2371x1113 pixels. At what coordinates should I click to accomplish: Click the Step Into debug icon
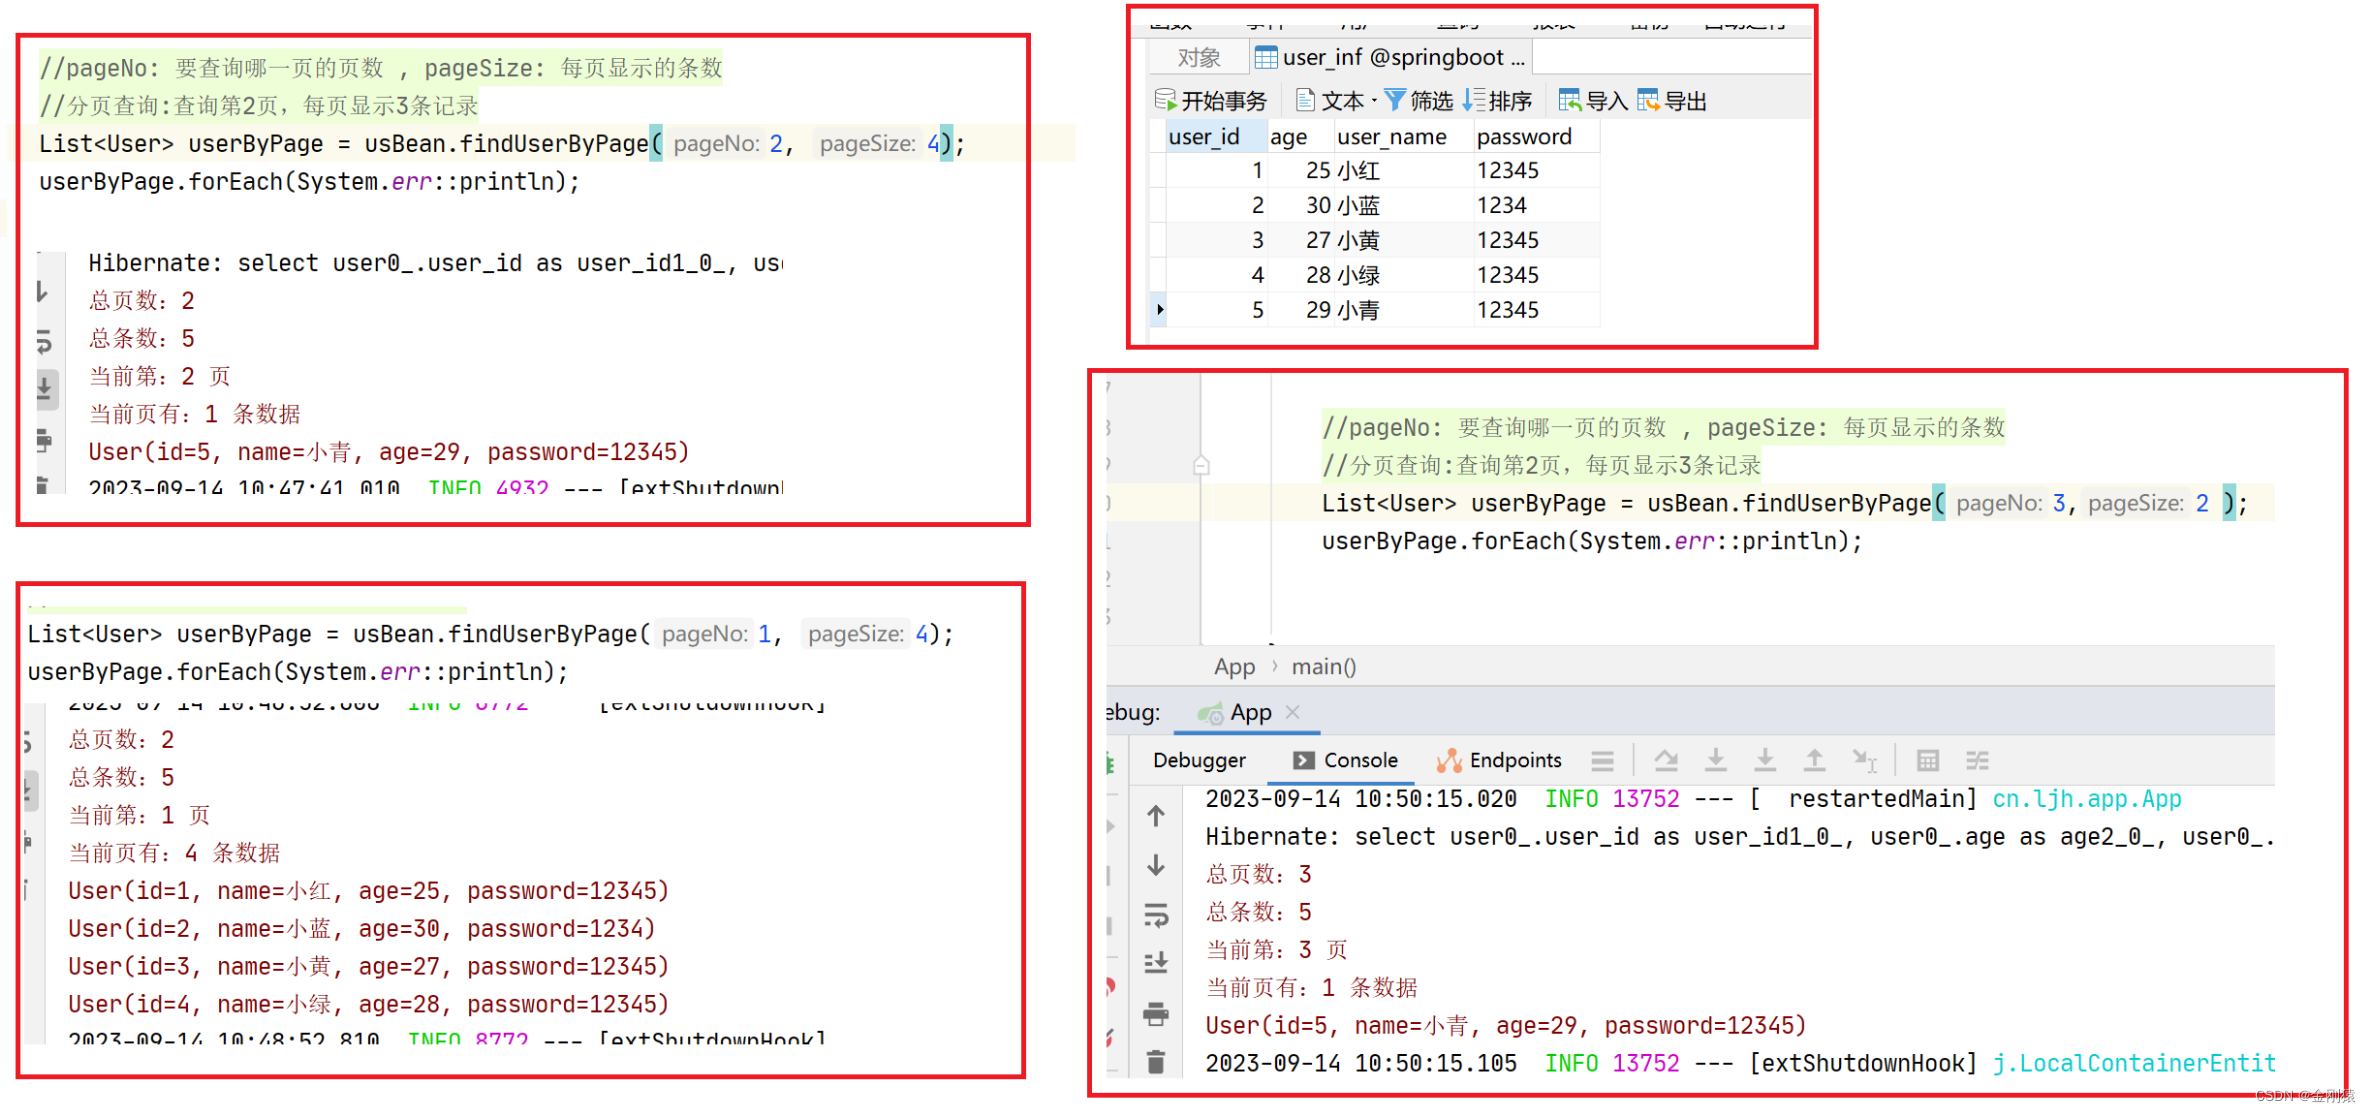click(x=1715, y=762)
